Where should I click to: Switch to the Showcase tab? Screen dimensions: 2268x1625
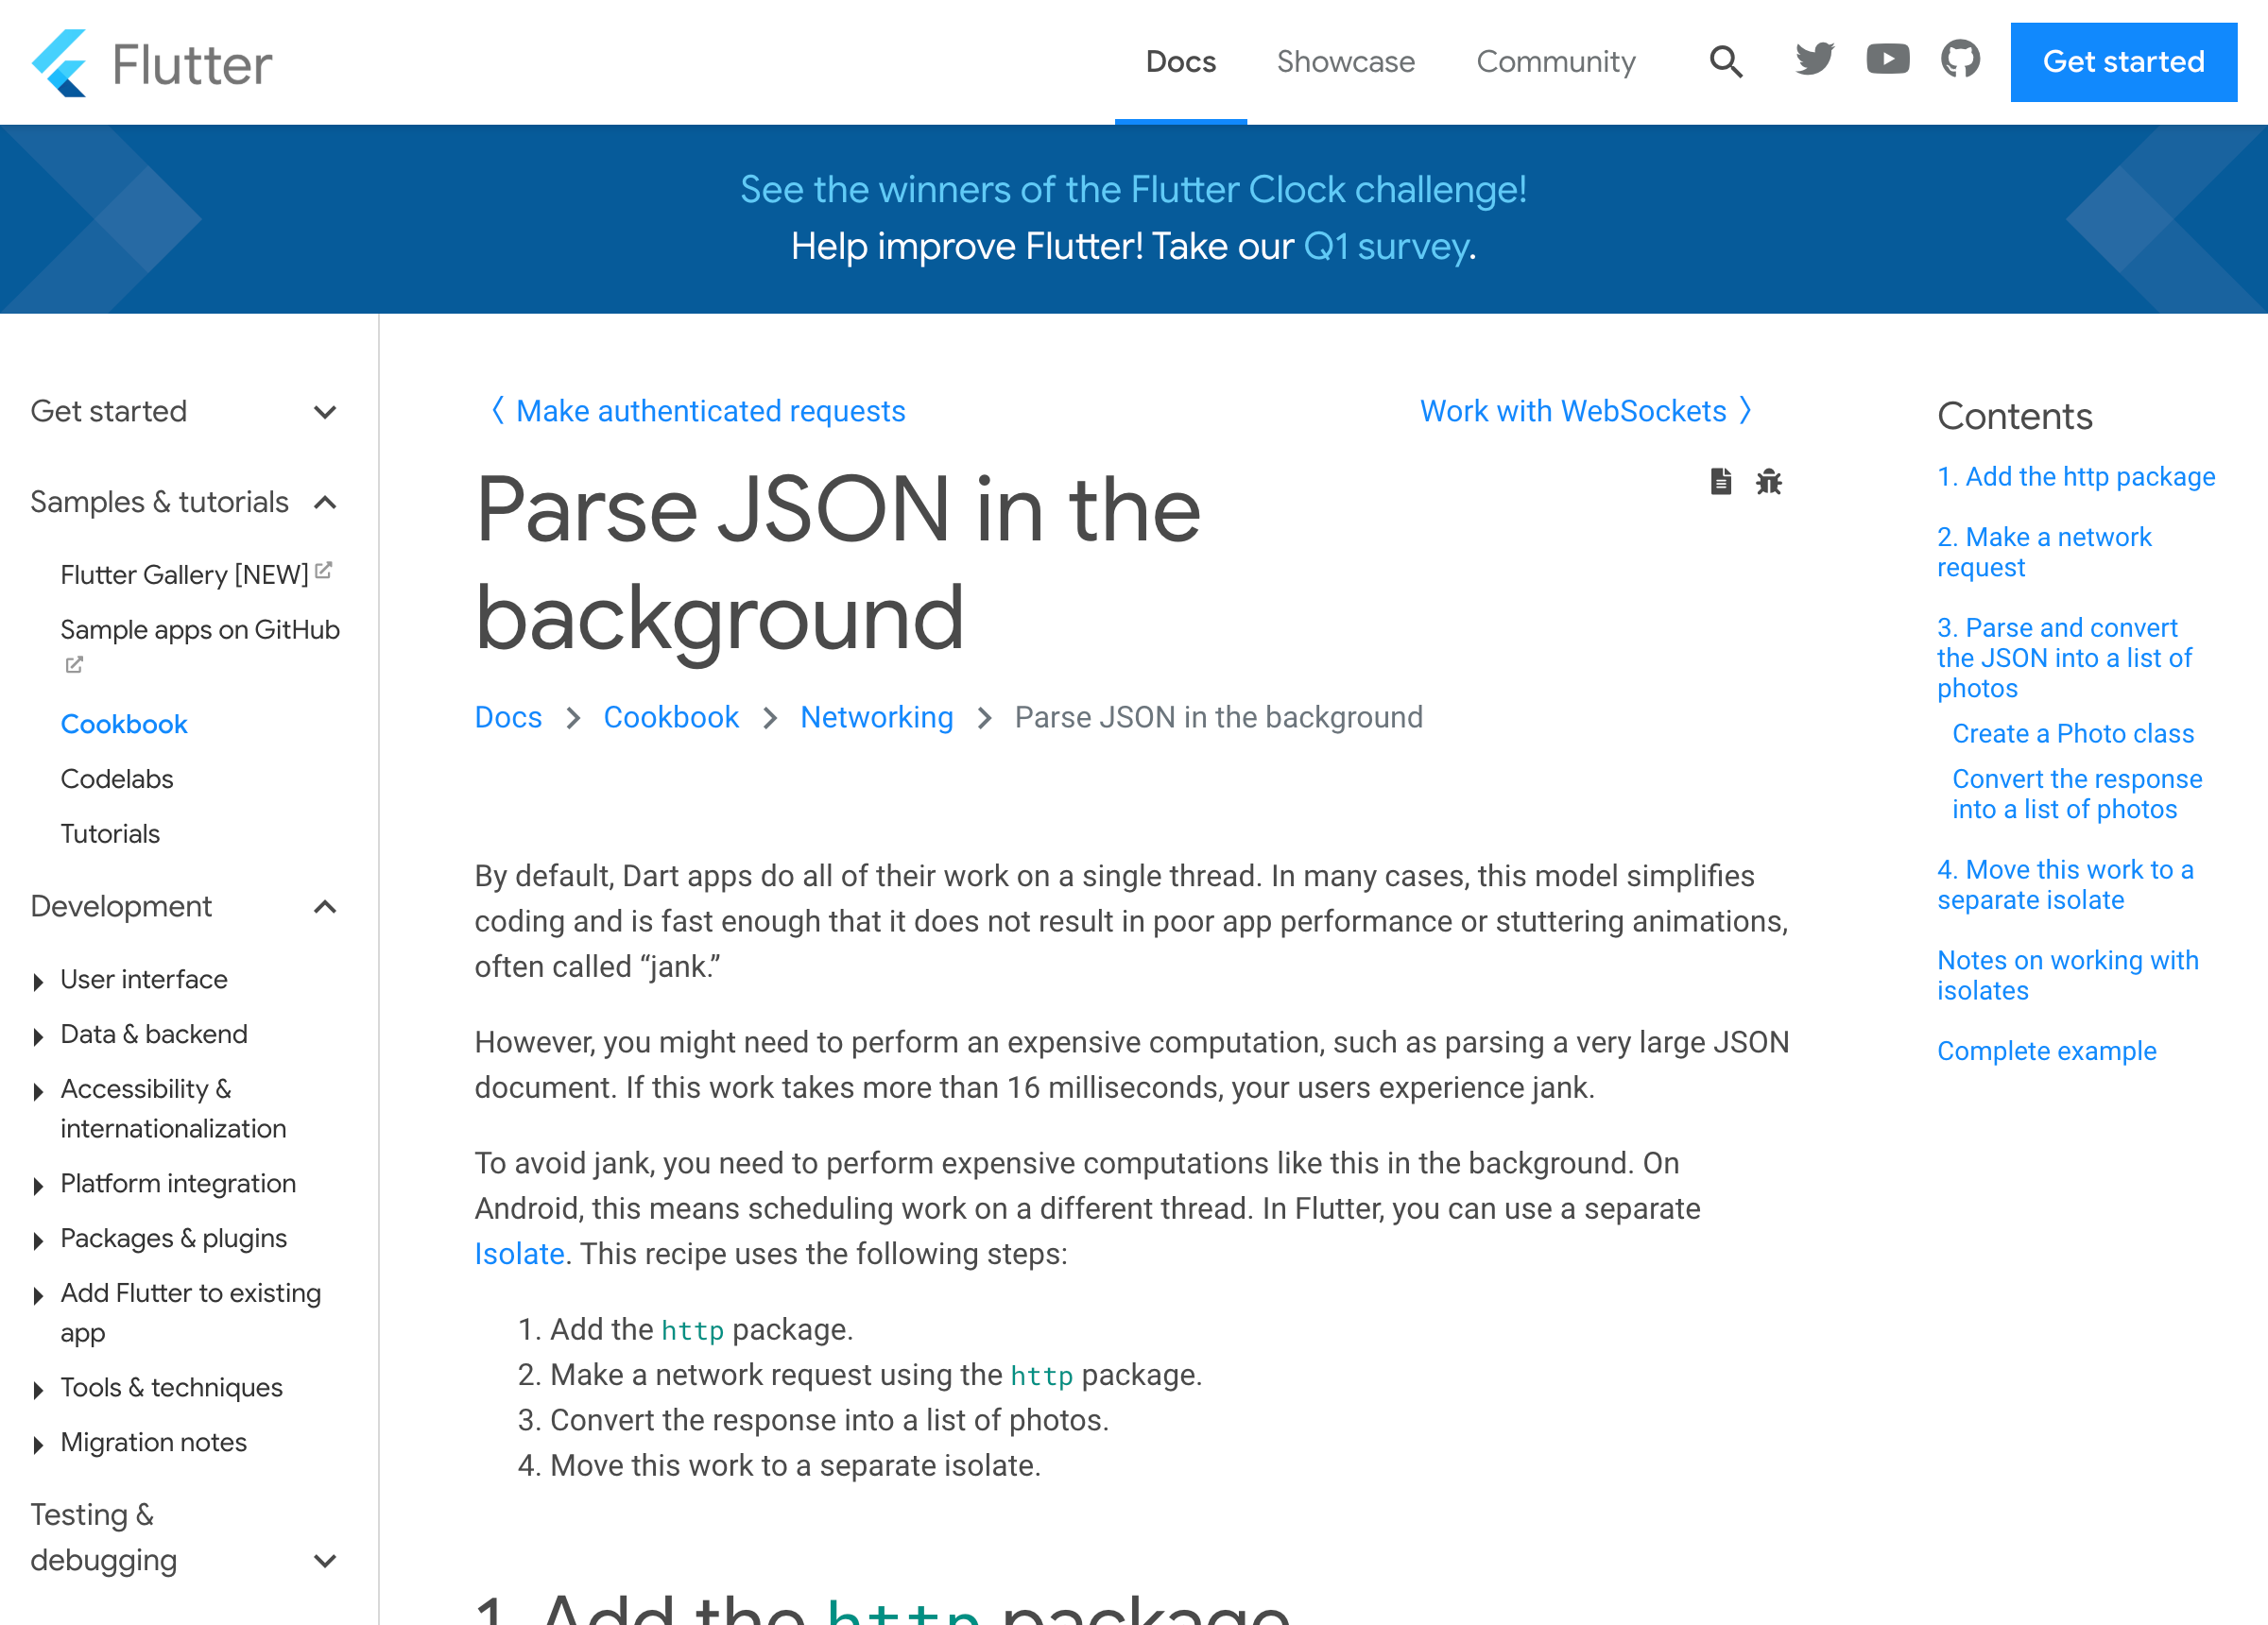click(x=1345, y=62)
